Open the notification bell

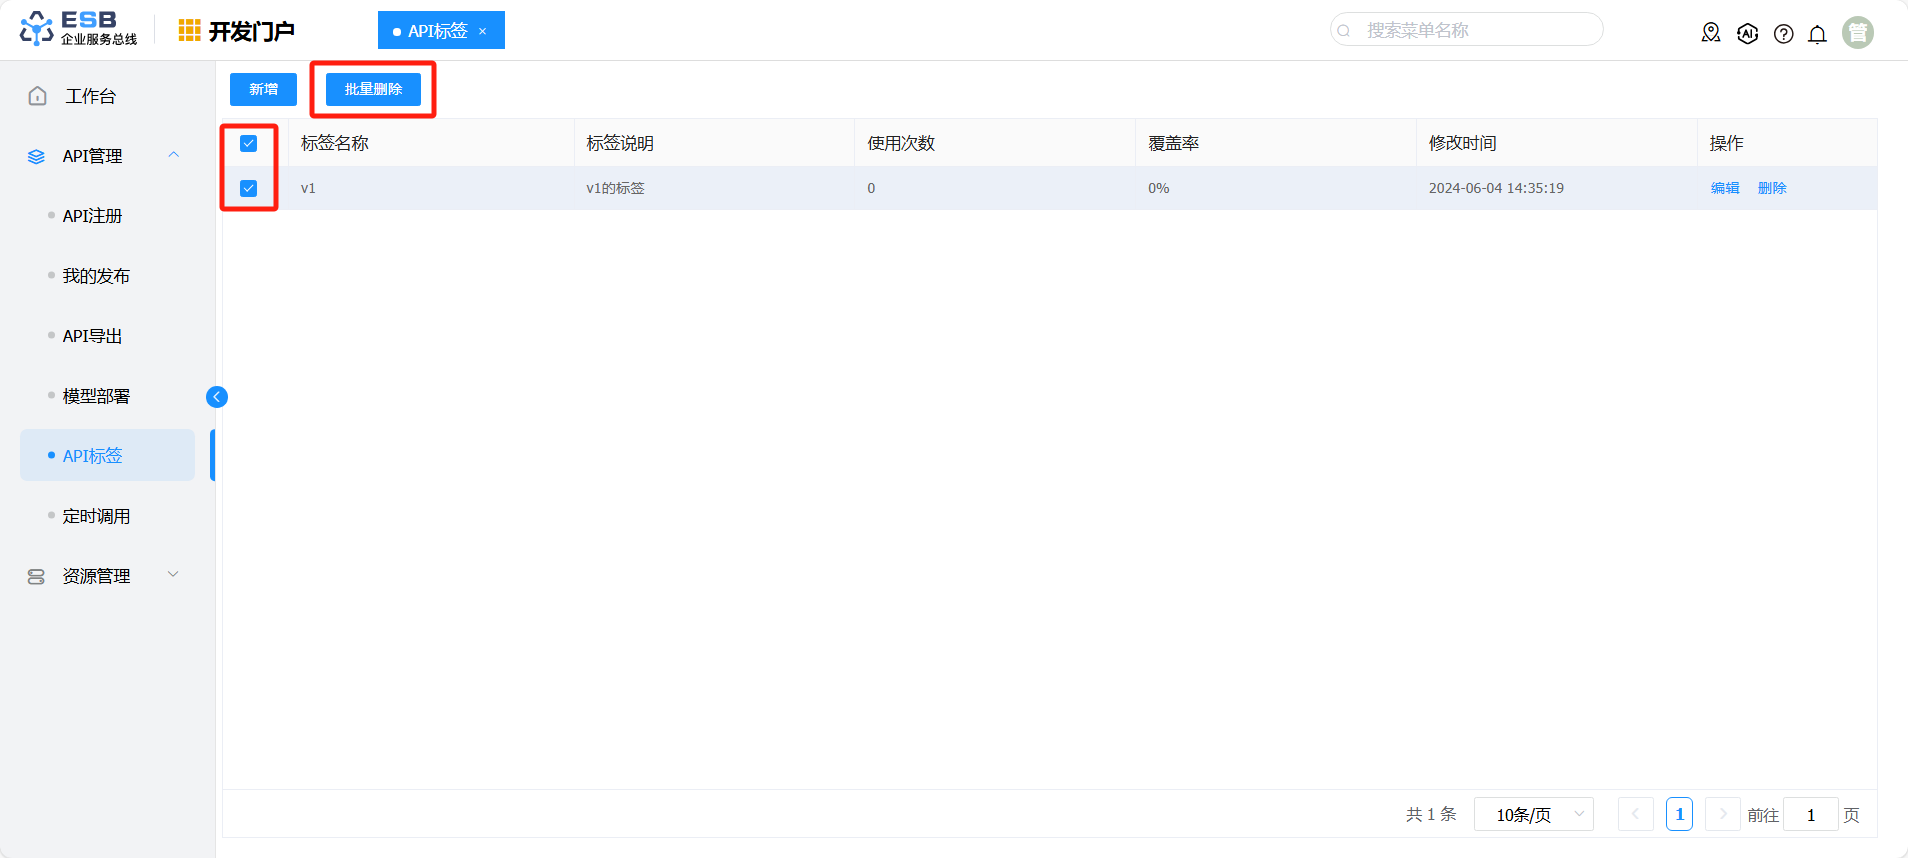[1817, 34]
